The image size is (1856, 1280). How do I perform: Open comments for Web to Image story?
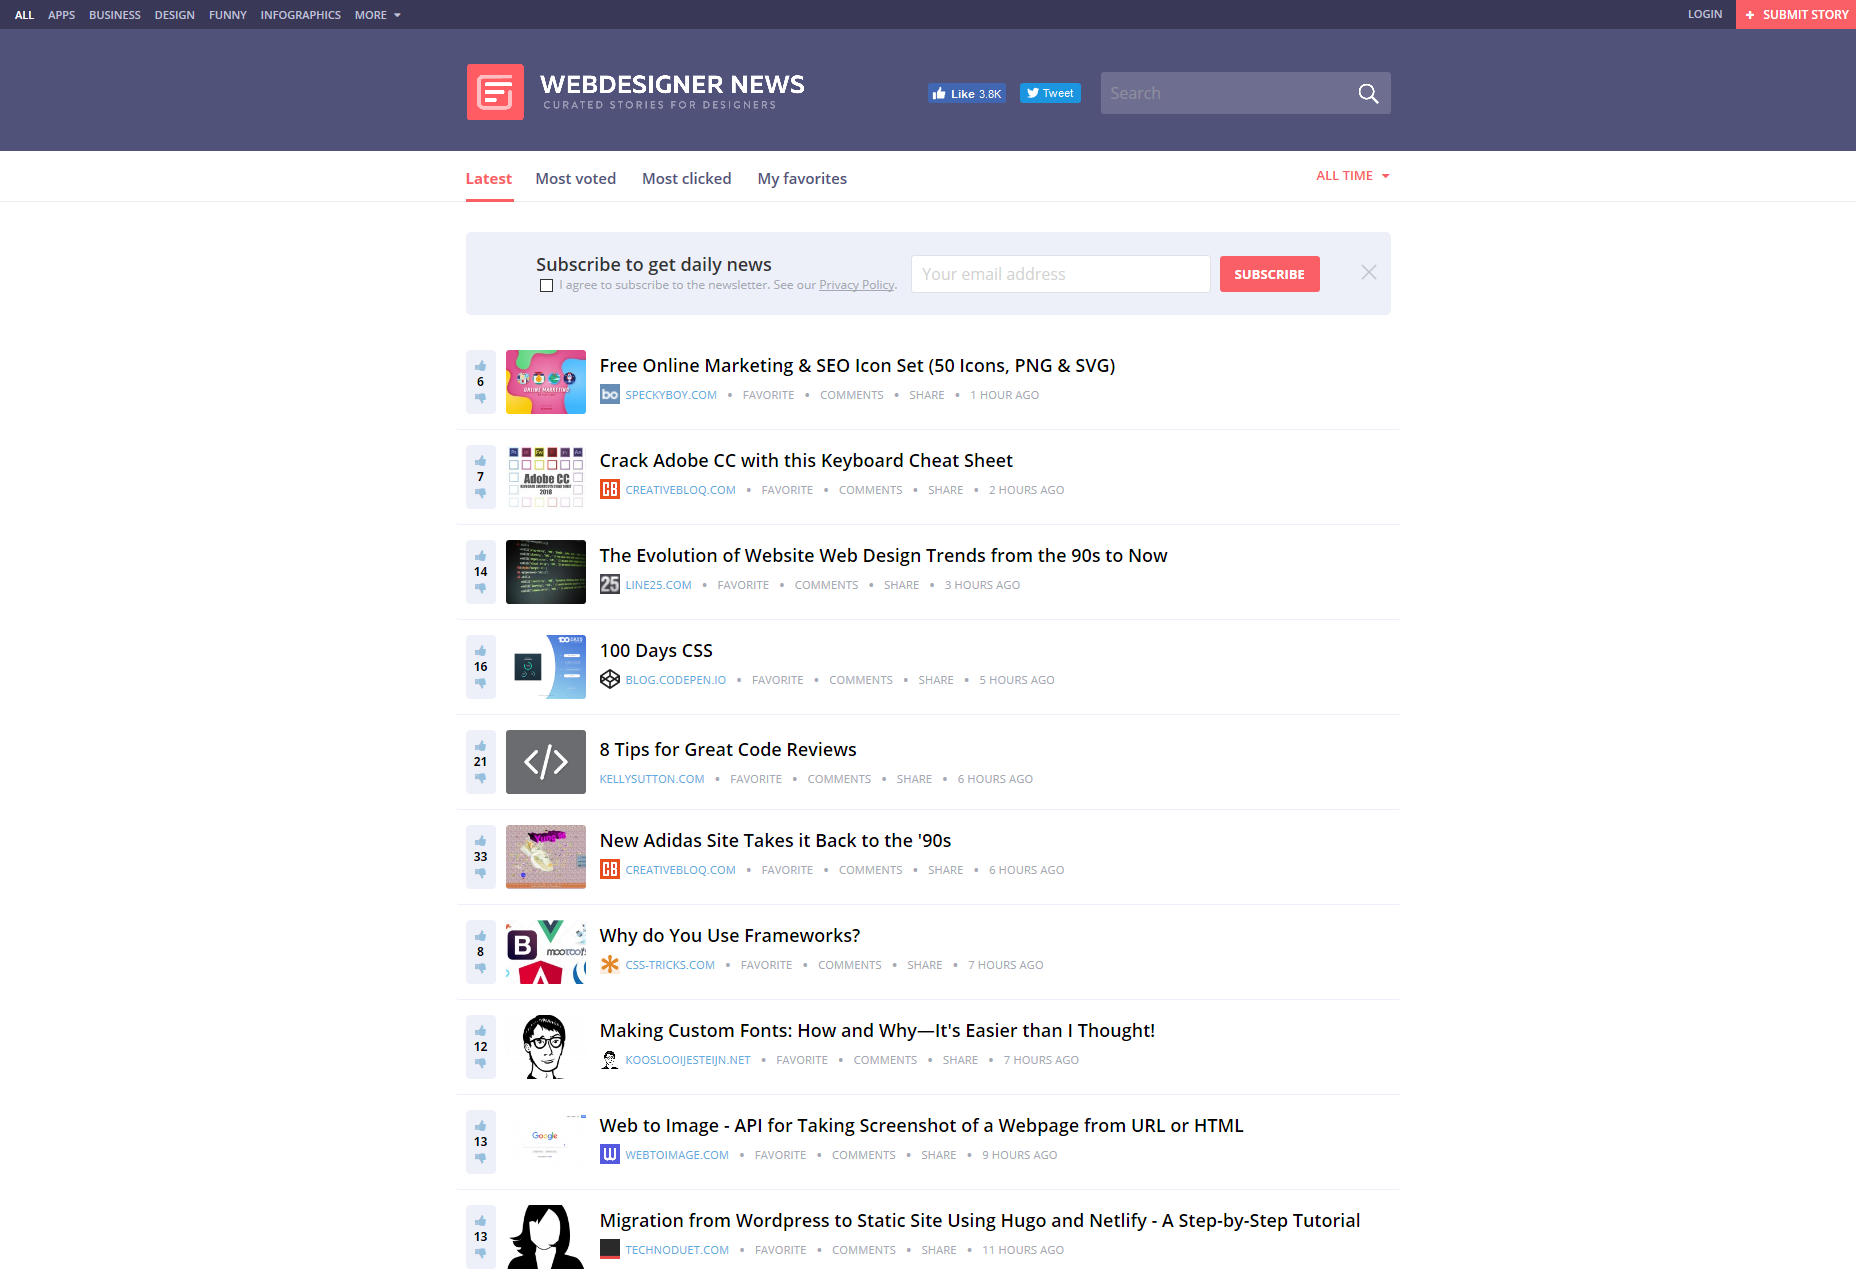(864, 1155)
